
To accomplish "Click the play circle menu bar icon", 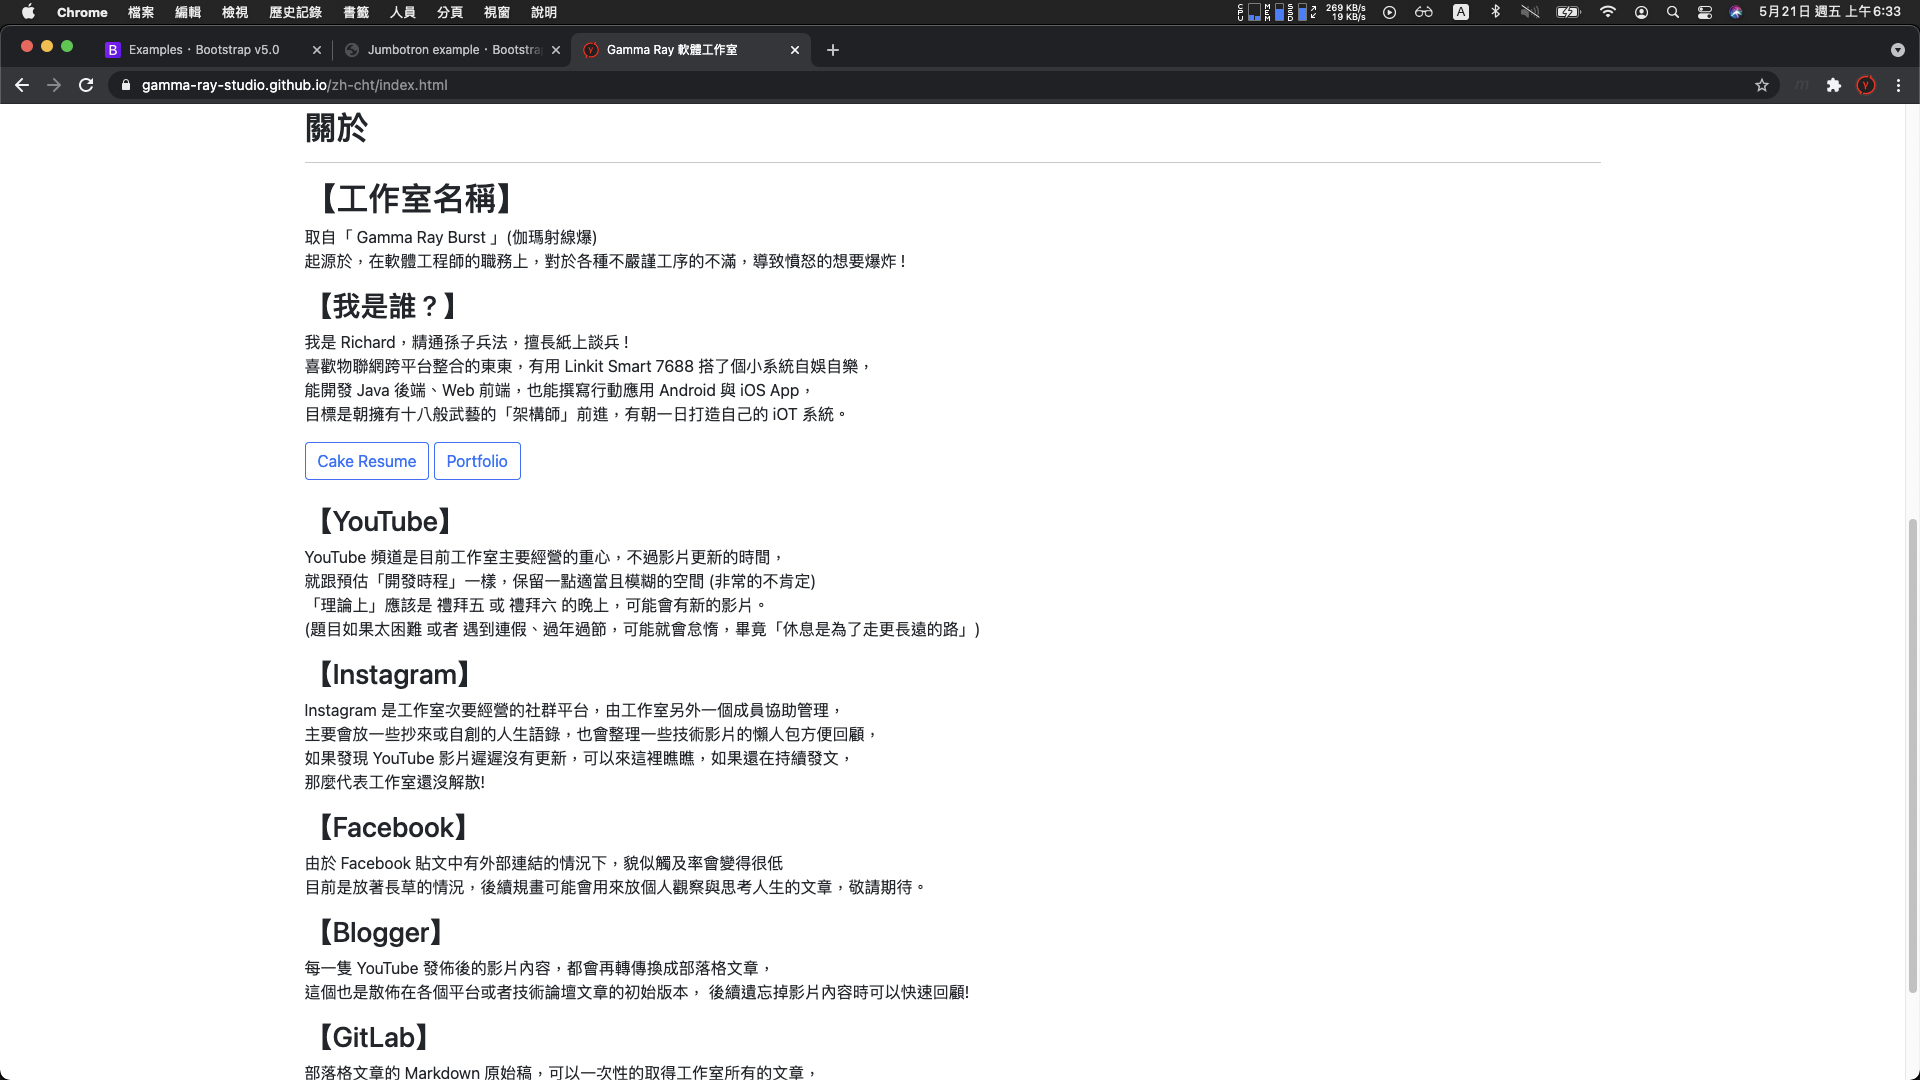I will (x=1389, y=12).
